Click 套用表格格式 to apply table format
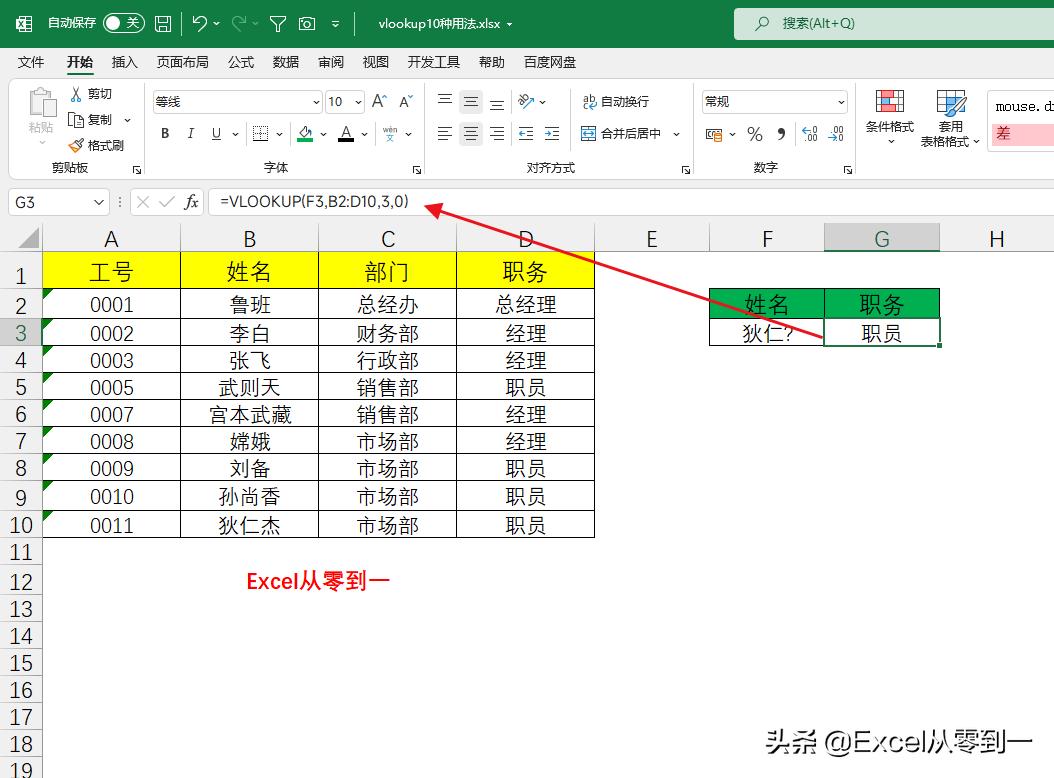The height and width of the screenshot is (778, 1054). point(949,115)
